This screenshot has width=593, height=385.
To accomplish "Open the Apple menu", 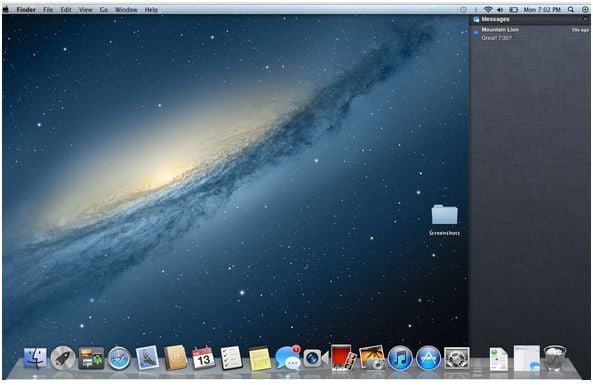I will click(6, 9).
